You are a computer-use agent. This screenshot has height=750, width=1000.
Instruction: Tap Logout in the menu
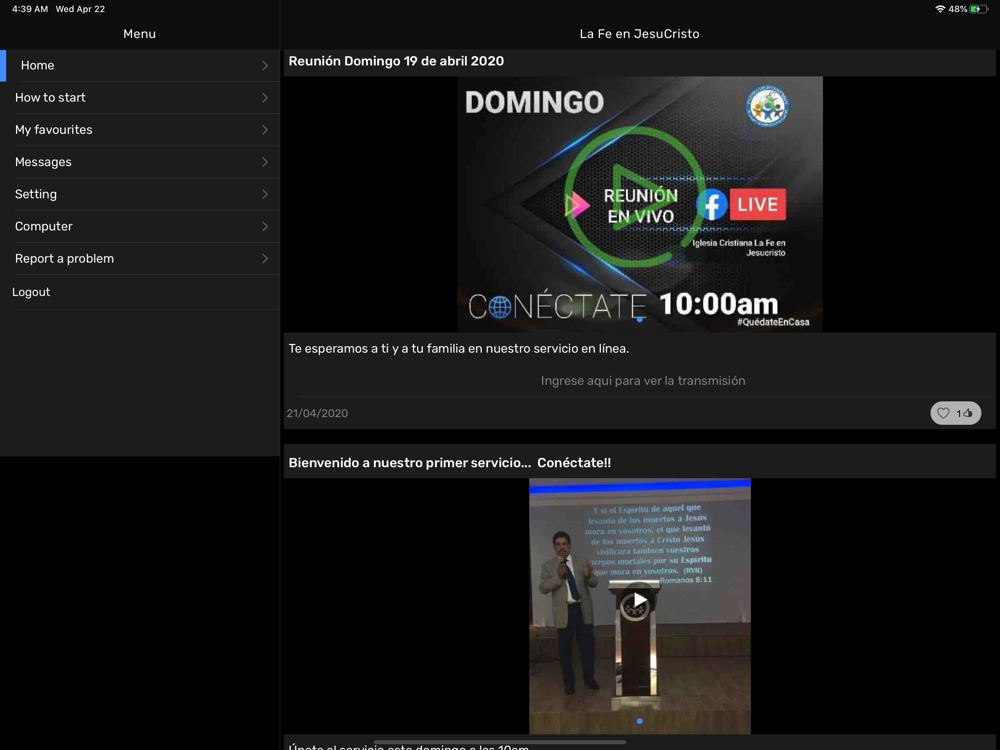coord(140,292)
